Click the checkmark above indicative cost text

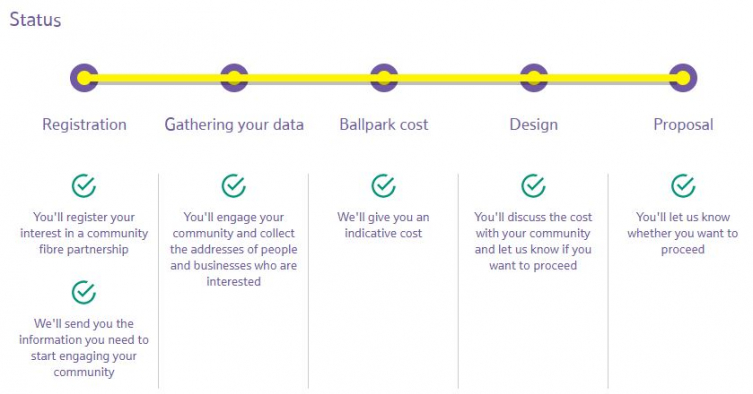point(384,185)
